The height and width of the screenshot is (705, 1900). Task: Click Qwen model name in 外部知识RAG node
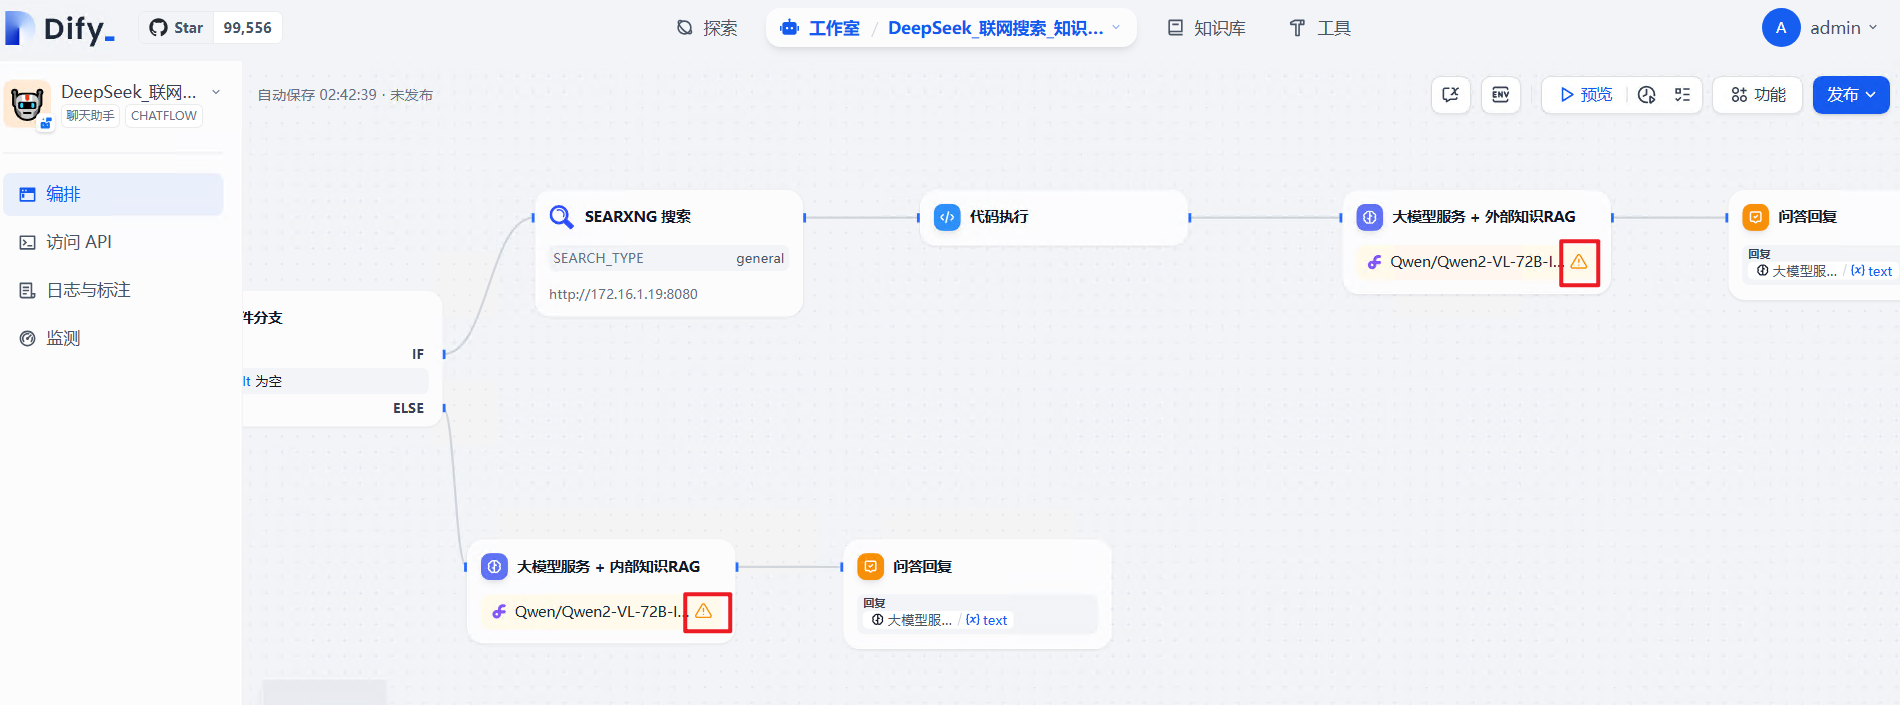[1476, 262]
